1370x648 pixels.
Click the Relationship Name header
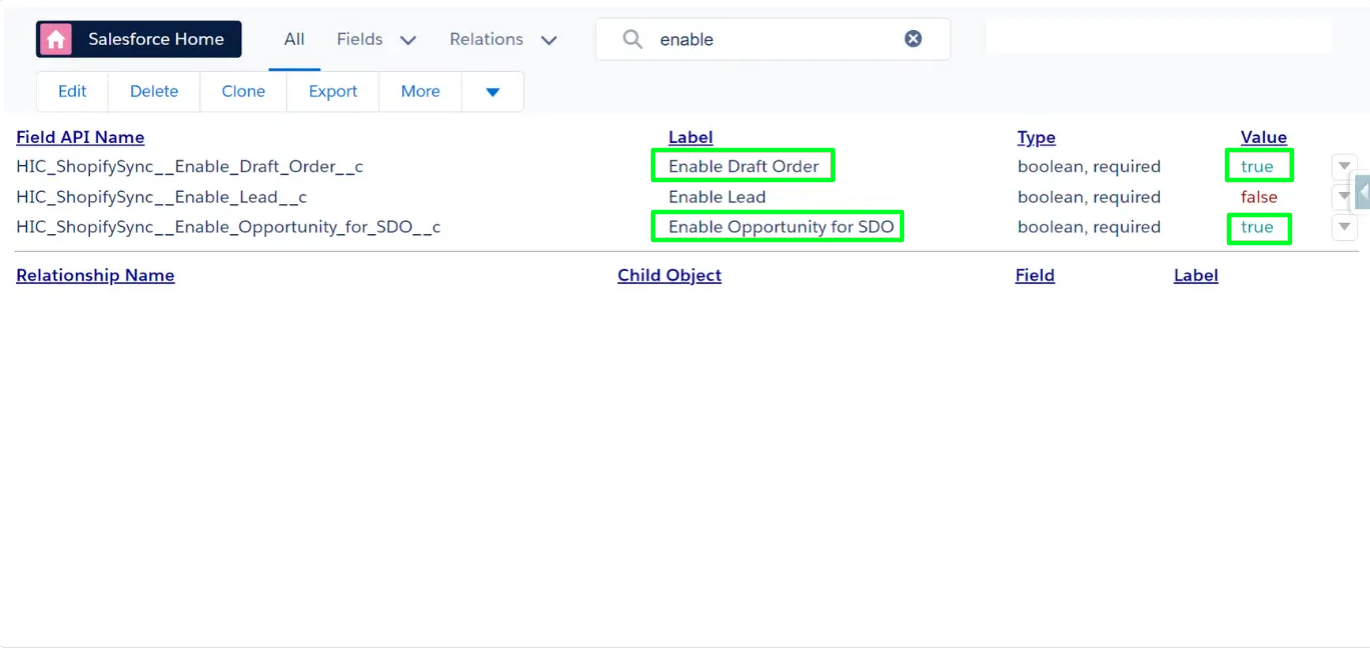(x=95, y=275)
